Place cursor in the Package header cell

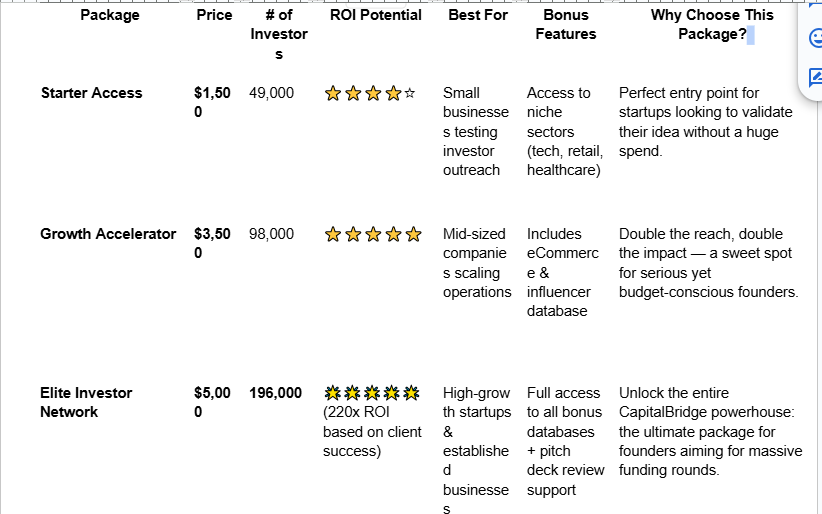click(x=110, y=15)
